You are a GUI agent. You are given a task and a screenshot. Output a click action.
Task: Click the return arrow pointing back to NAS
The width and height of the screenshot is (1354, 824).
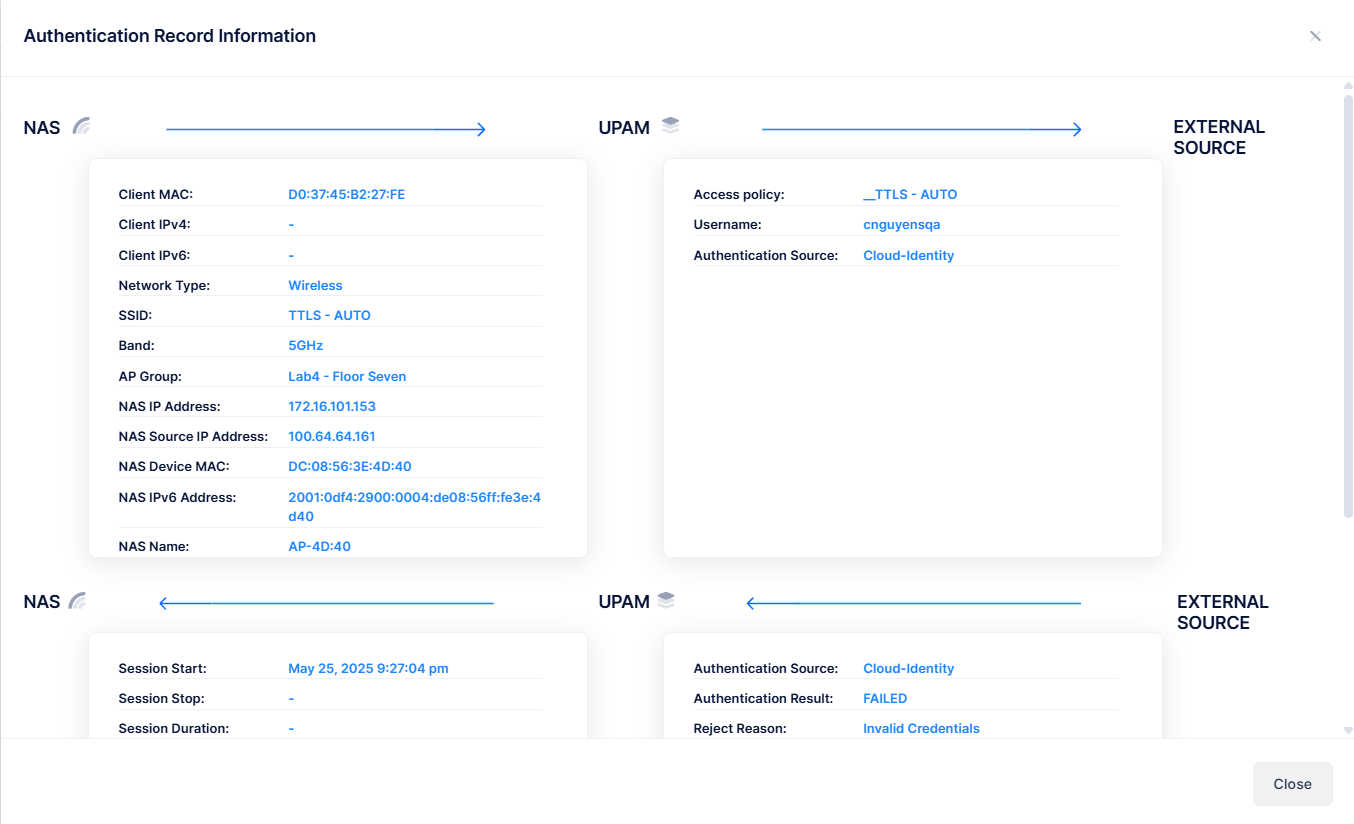pyautogui.click(x=326, y=602)
